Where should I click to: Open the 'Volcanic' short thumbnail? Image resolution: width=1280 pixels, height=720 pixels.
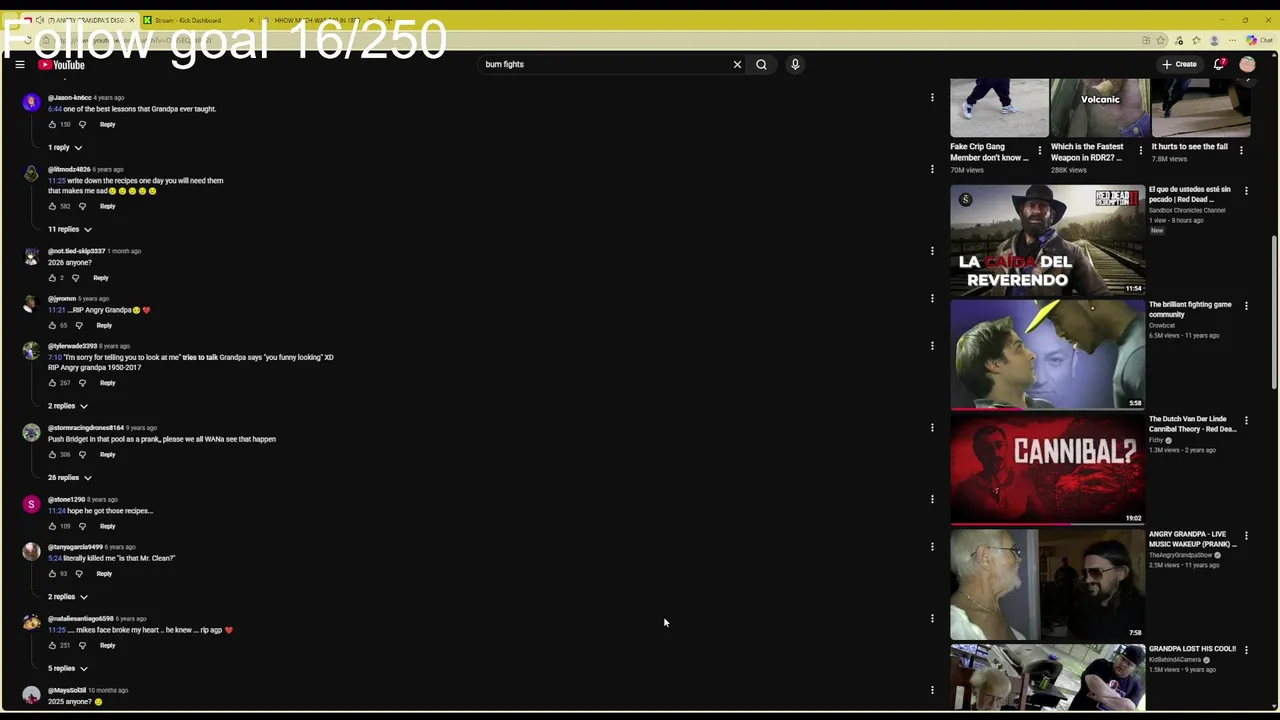[x=1100, y=107]
